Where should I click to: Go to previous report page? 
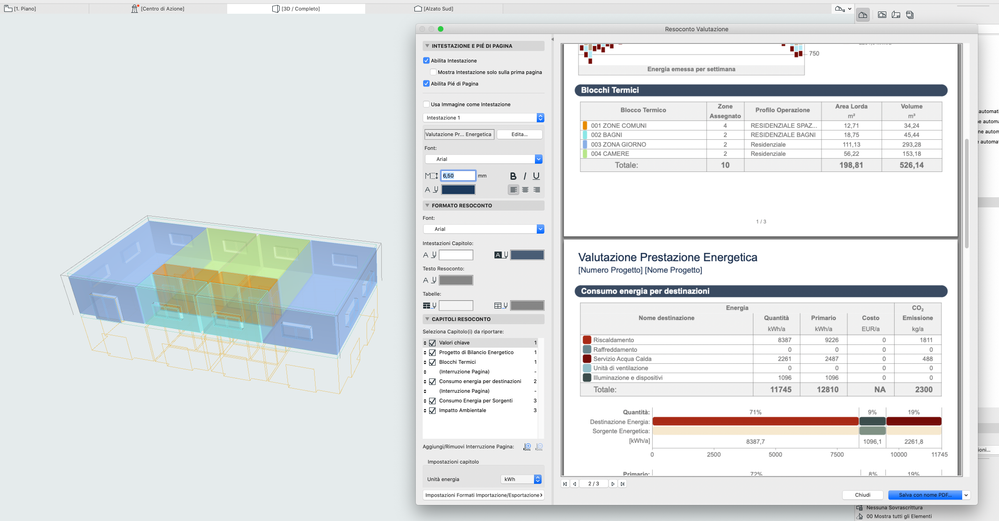click(575, 484)
